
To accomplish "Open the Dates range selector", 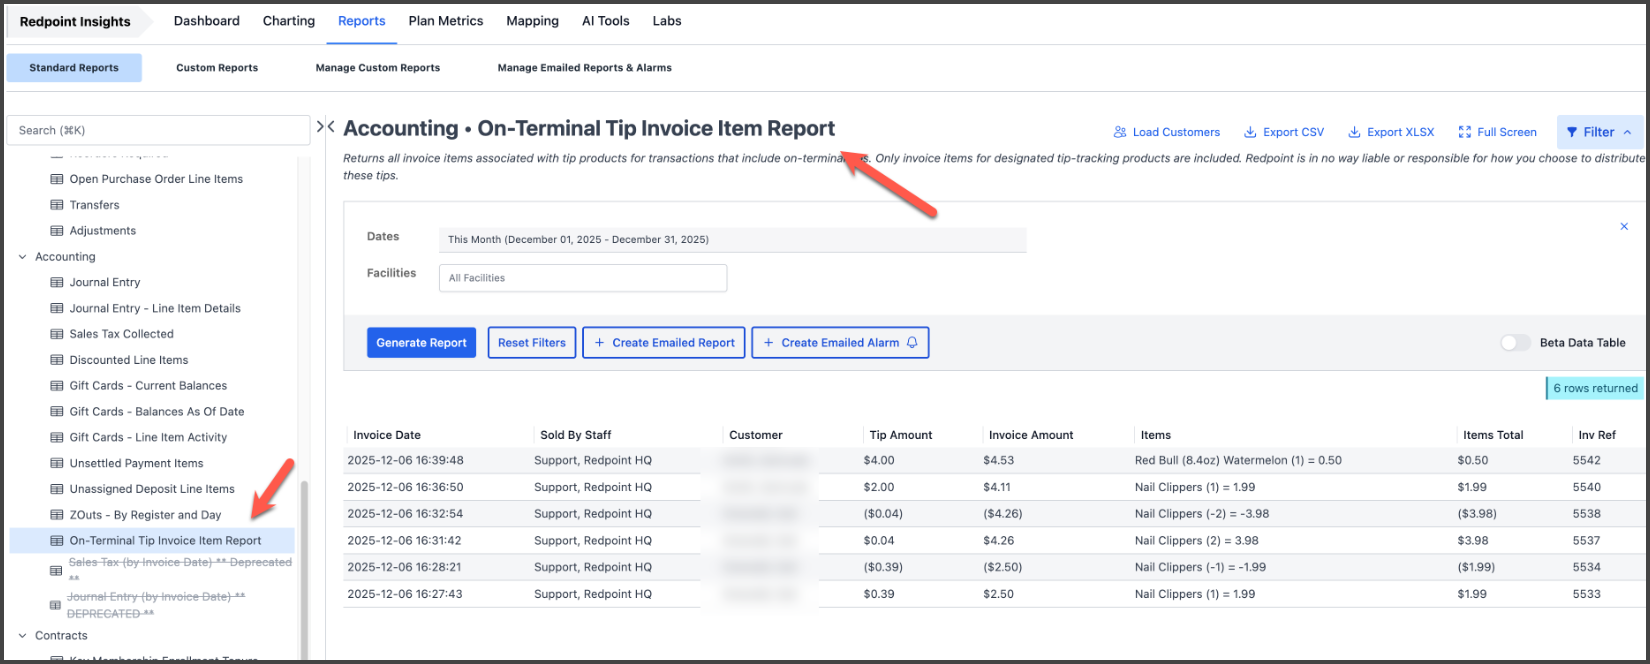I will tap(731, 240).
